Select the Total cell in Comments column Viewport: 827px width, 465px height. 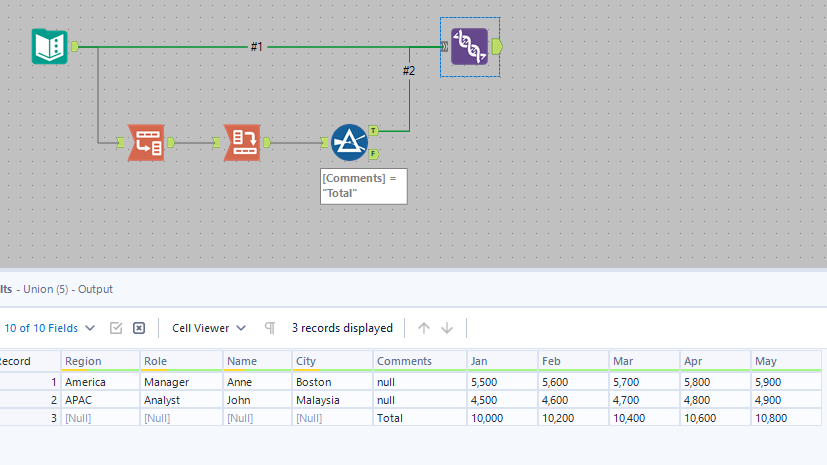tap(420, 418)
